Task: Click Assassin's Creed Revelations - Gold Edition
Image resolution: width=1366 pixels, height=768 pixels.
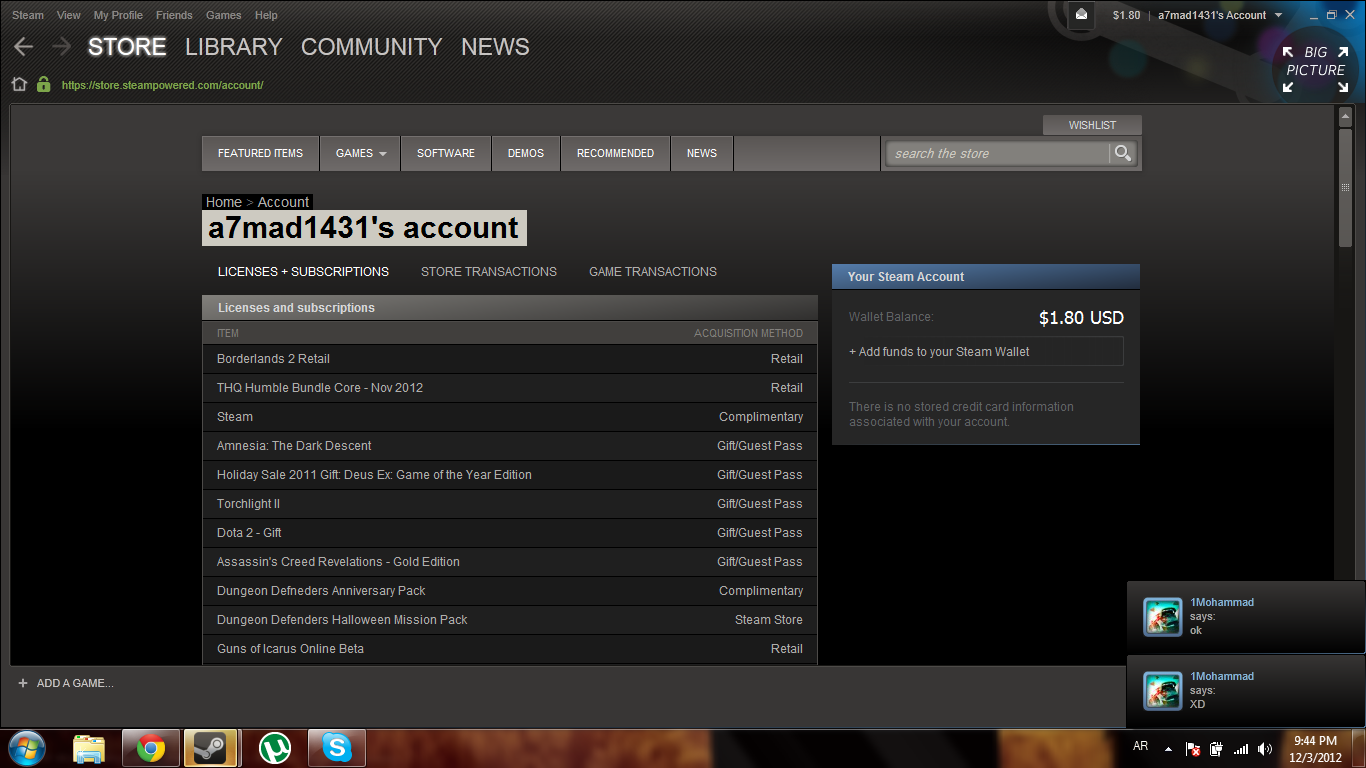Action: (338, 562)
